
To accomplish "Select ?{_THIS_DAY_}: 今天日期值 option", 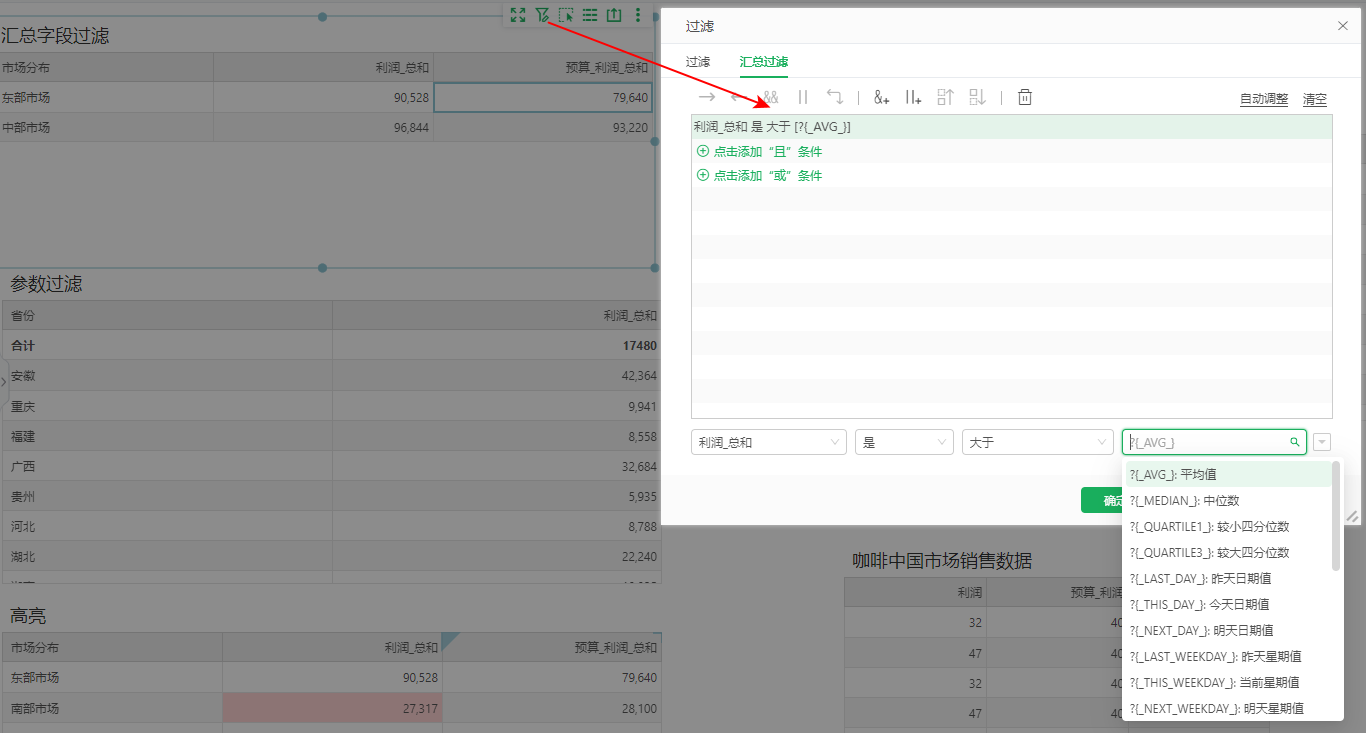I will (x=1228, y=604).
